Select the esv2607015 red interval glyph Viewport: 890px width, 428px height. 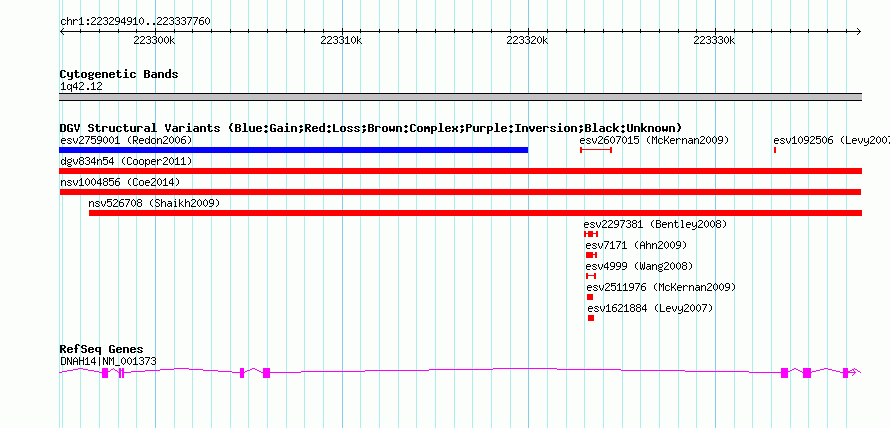(x=595, y=150)
